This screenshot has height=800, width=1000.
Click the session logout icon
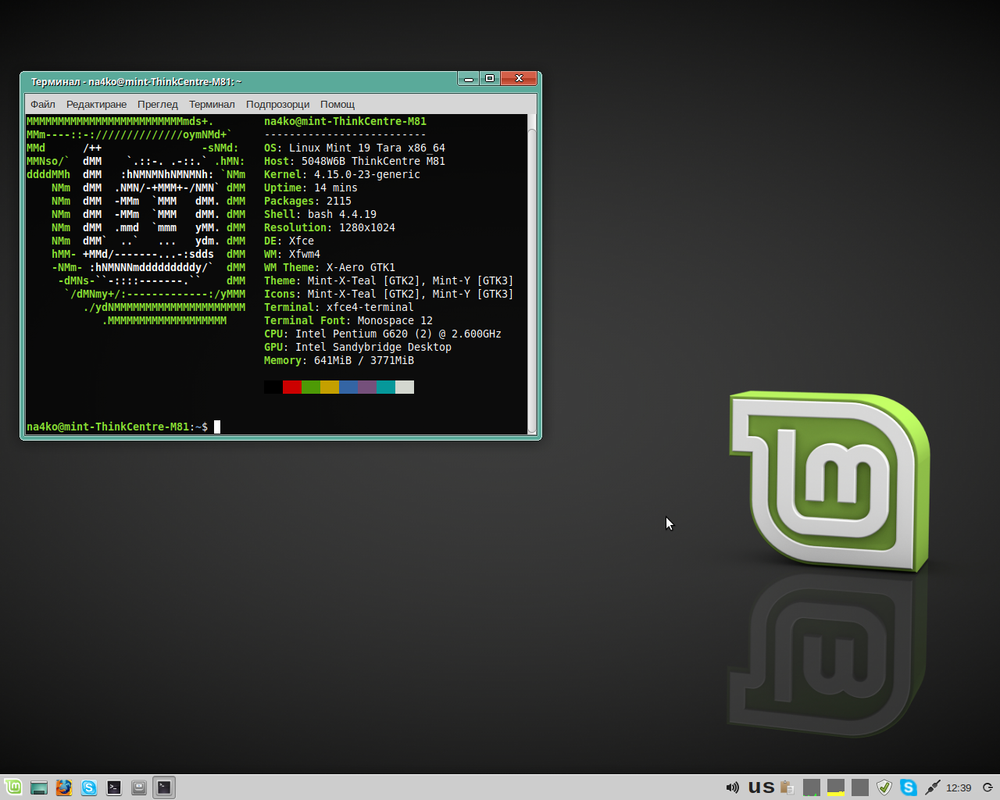987,788
